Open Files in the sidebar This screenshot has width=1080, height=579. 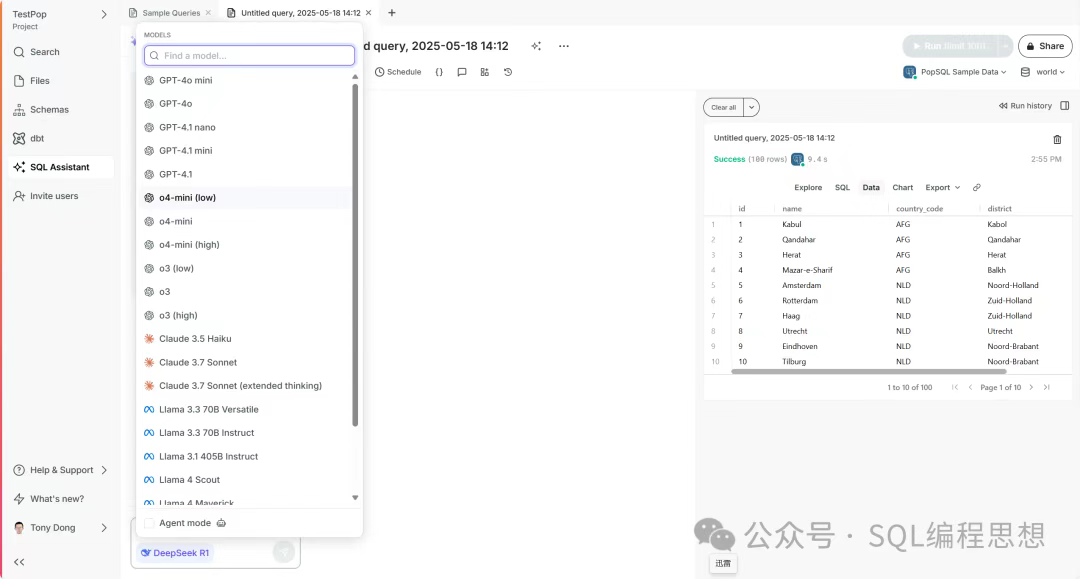click(x=39, y=81)
